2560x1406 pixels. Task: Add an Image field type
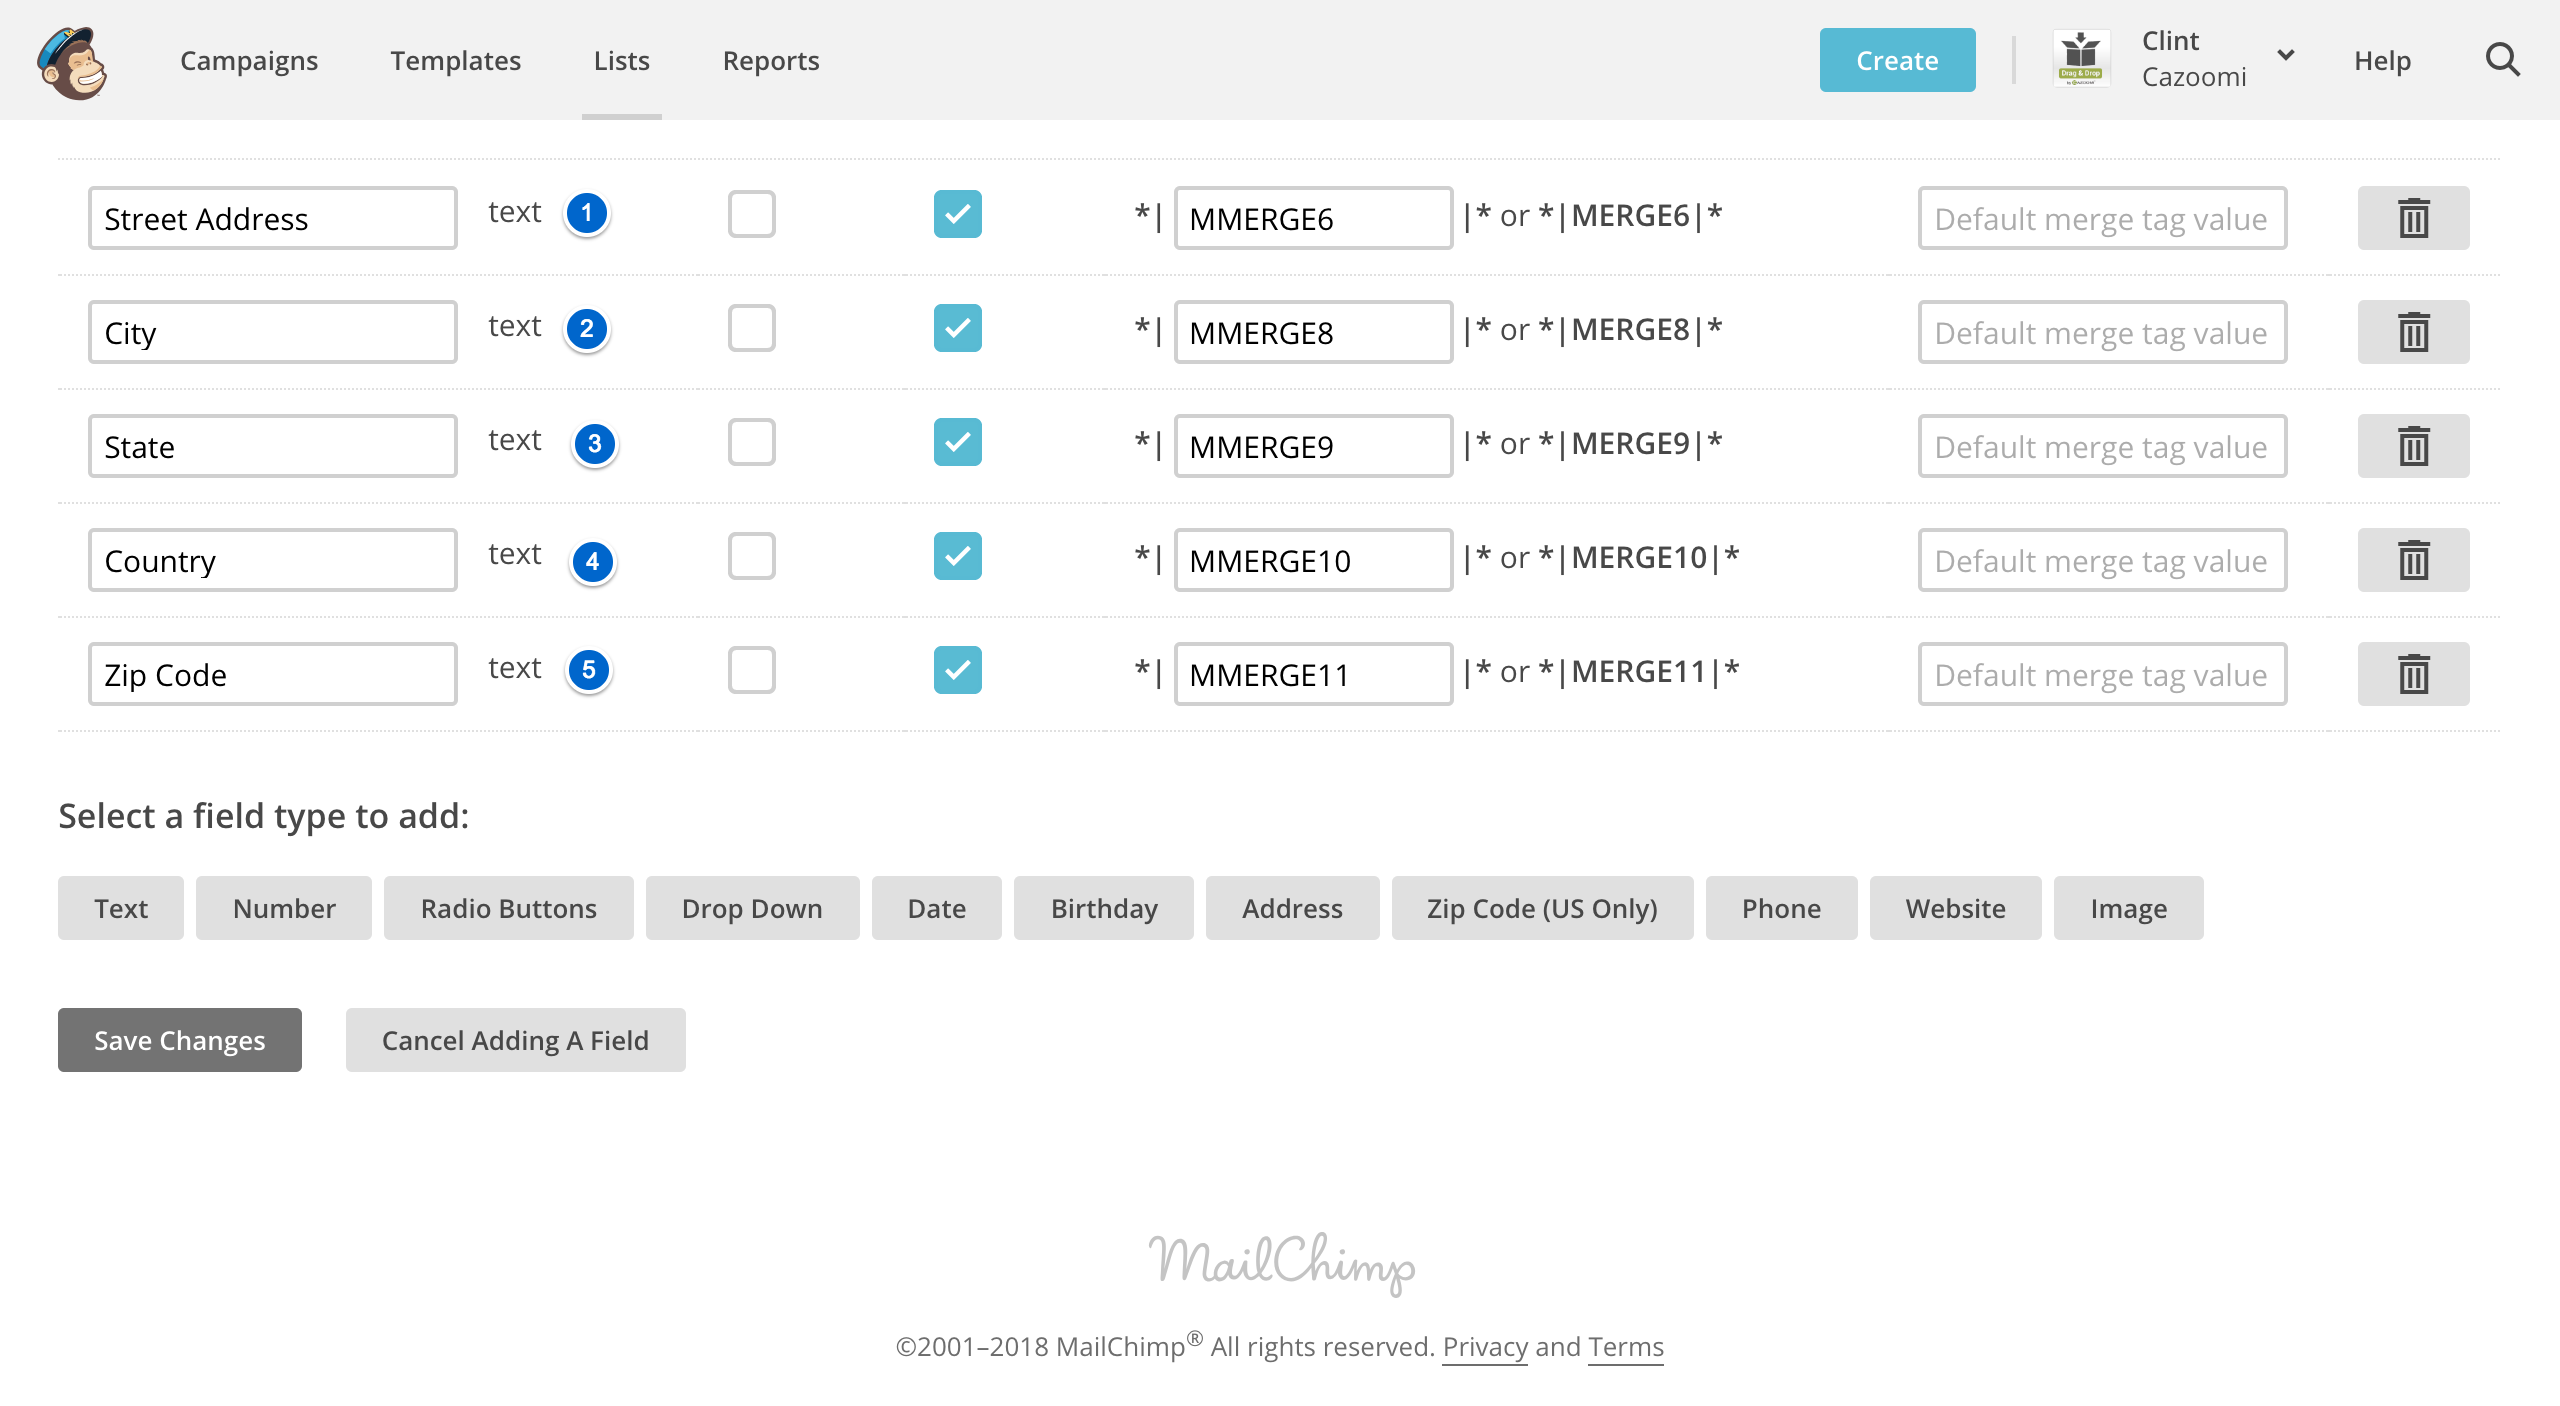click(2129, 908)
